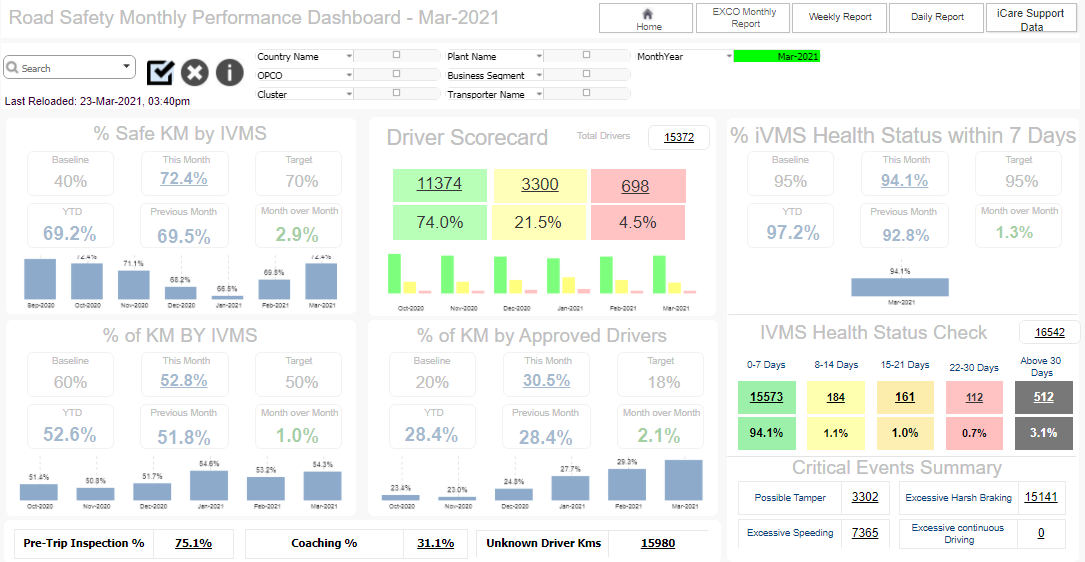This screenshot has width=1085, height=562.
Task: Click the Home icon button
Action: [646, 18]
